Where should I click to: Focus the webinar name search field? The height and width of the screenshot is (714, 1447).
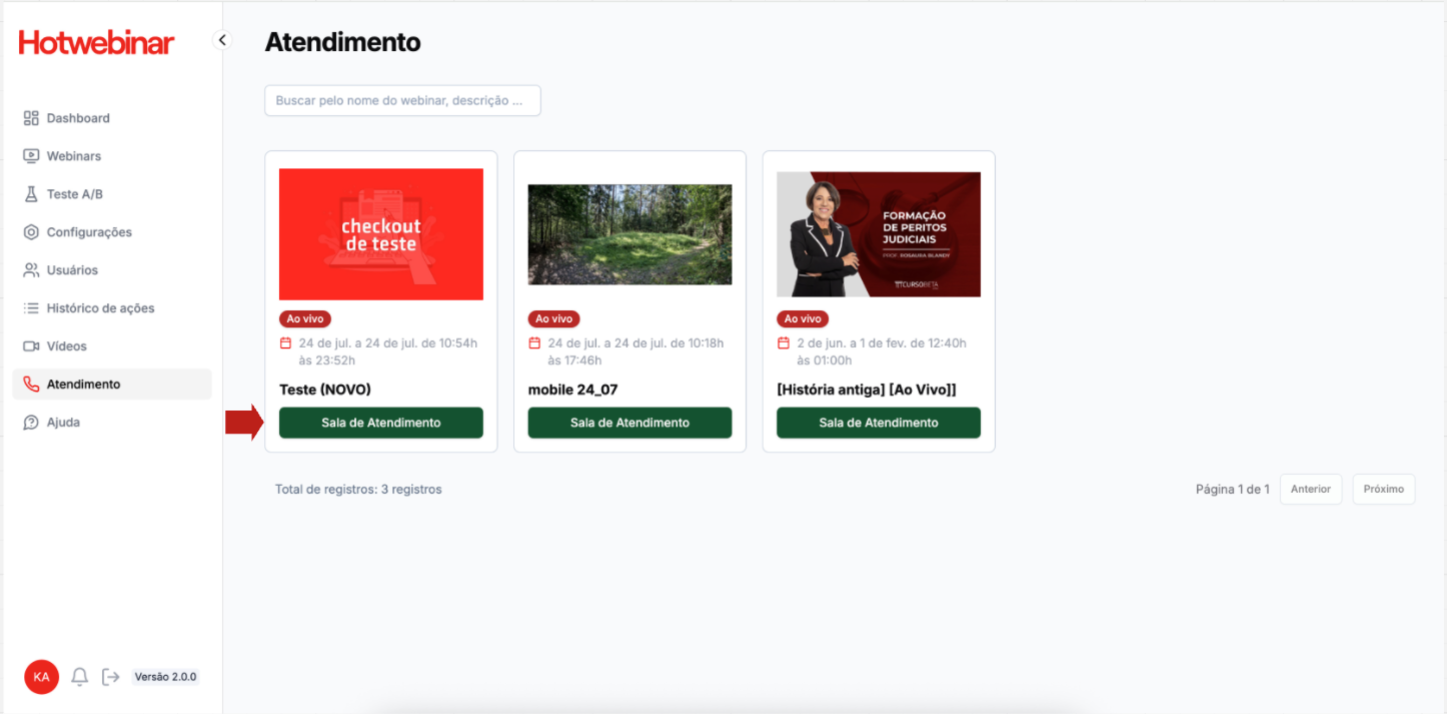click(403, 101)
